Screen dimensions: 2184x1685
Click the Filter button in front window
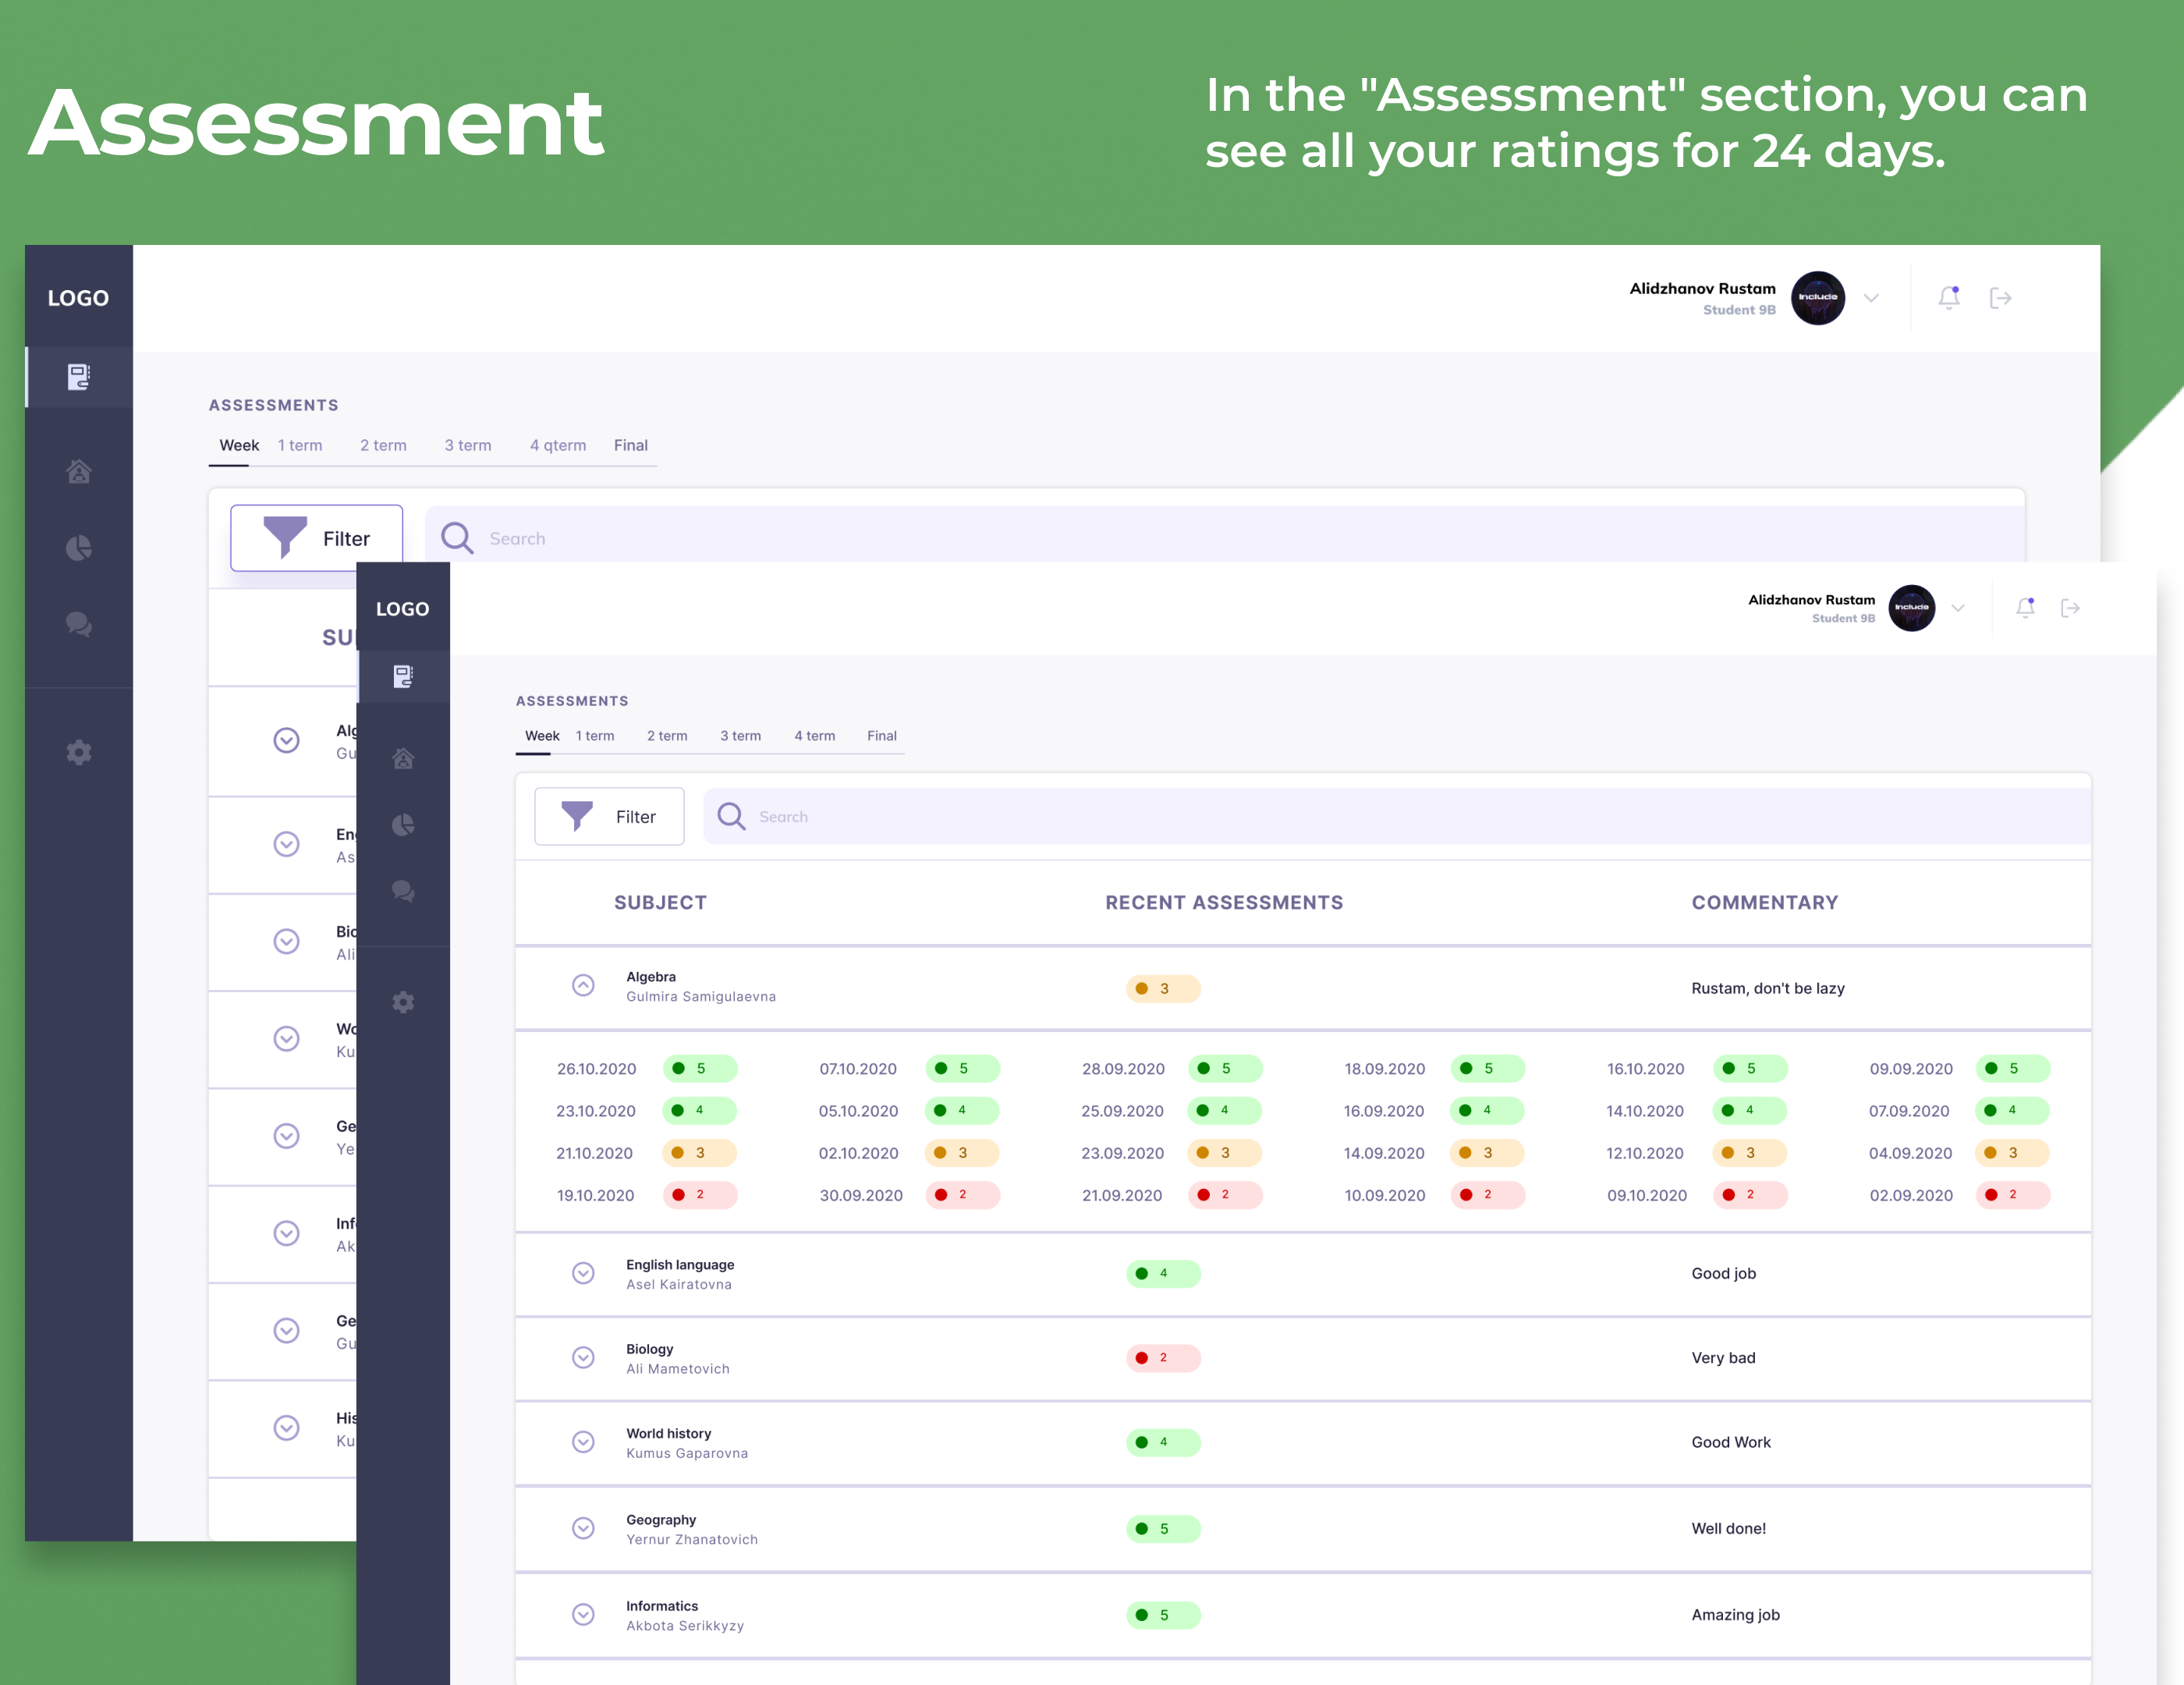[609, 816]
